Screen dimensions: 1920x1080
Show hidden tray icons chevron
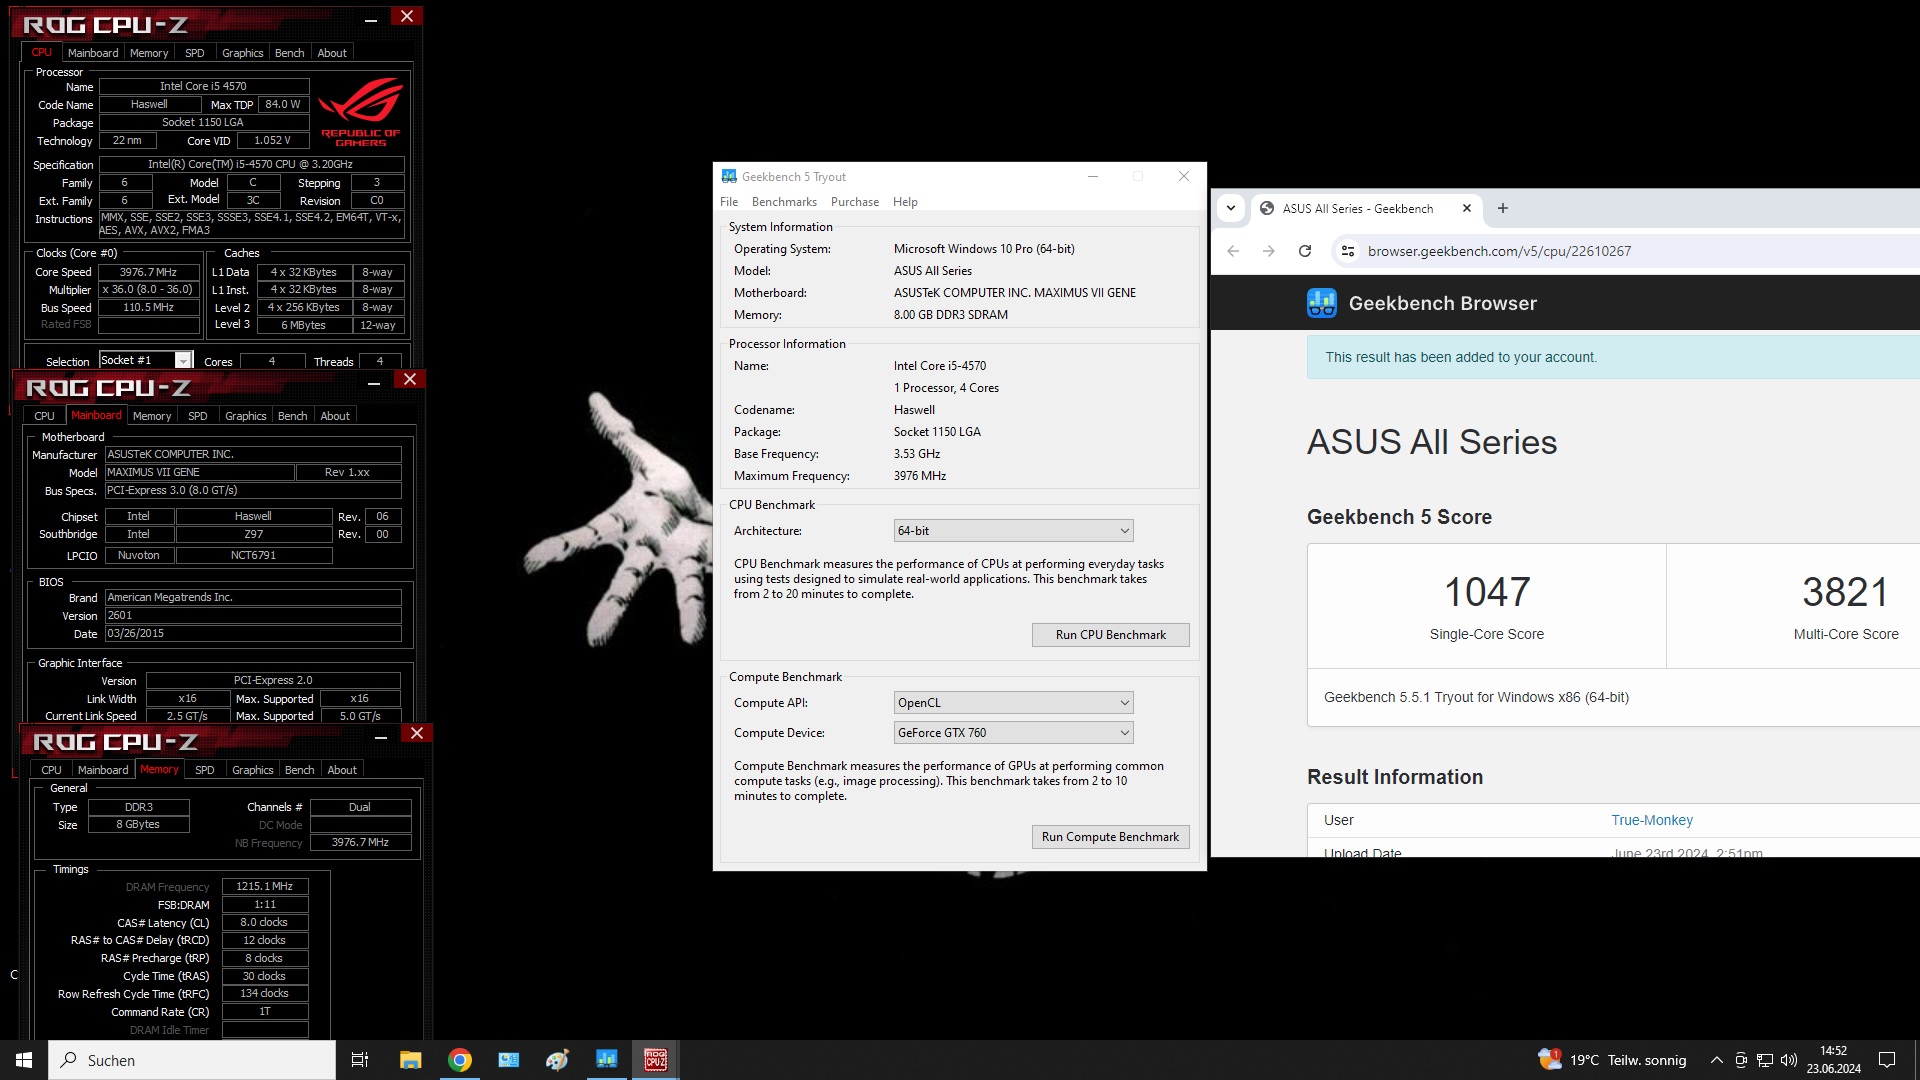1717,1060
